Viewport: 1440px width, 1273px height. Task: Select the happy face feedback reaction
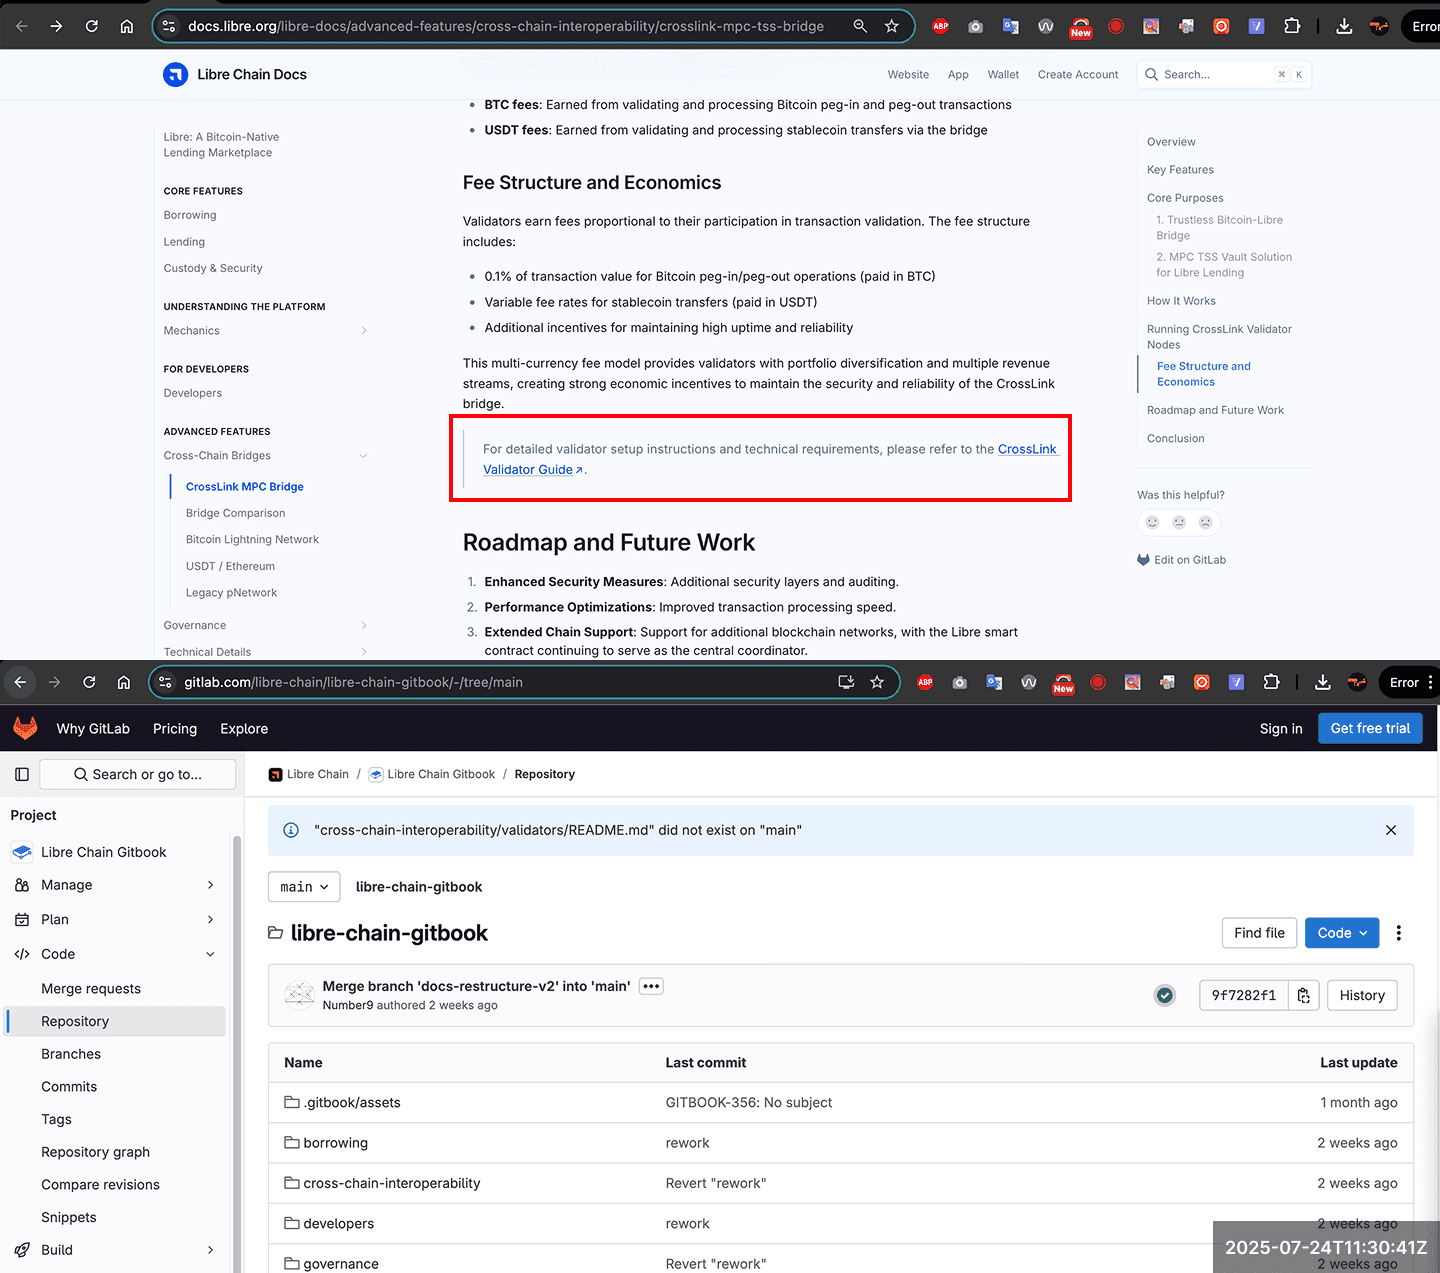click(1152, 522)
